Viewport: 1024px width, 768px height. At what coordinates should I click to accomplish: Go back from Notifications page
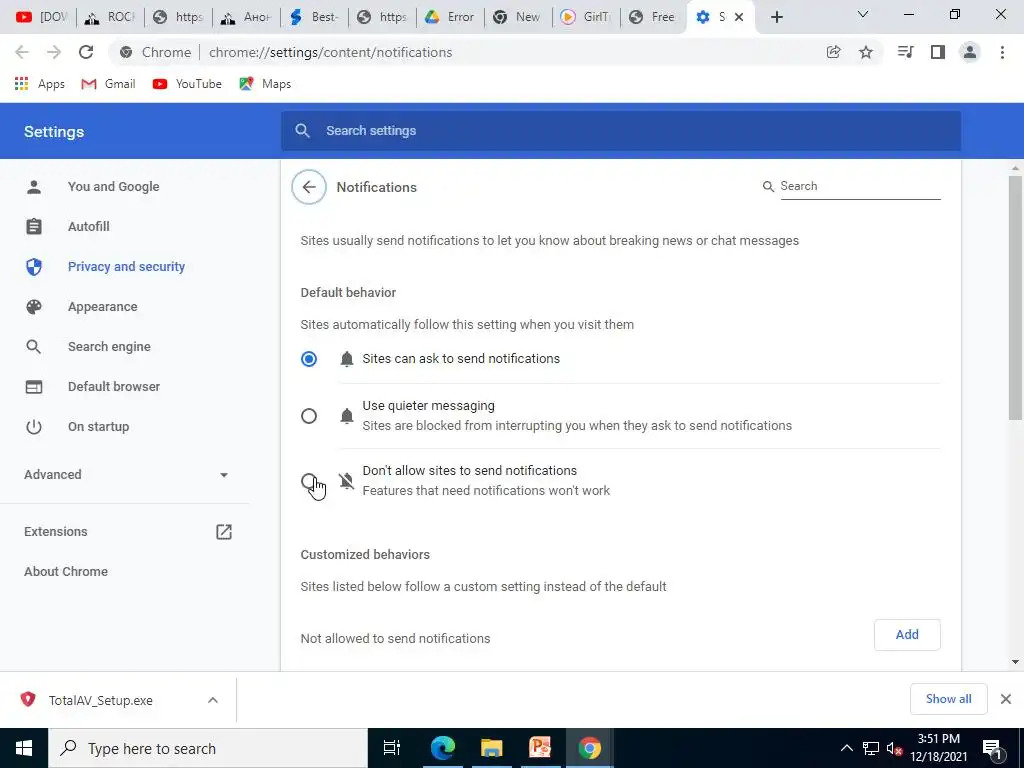pos(309,187)
